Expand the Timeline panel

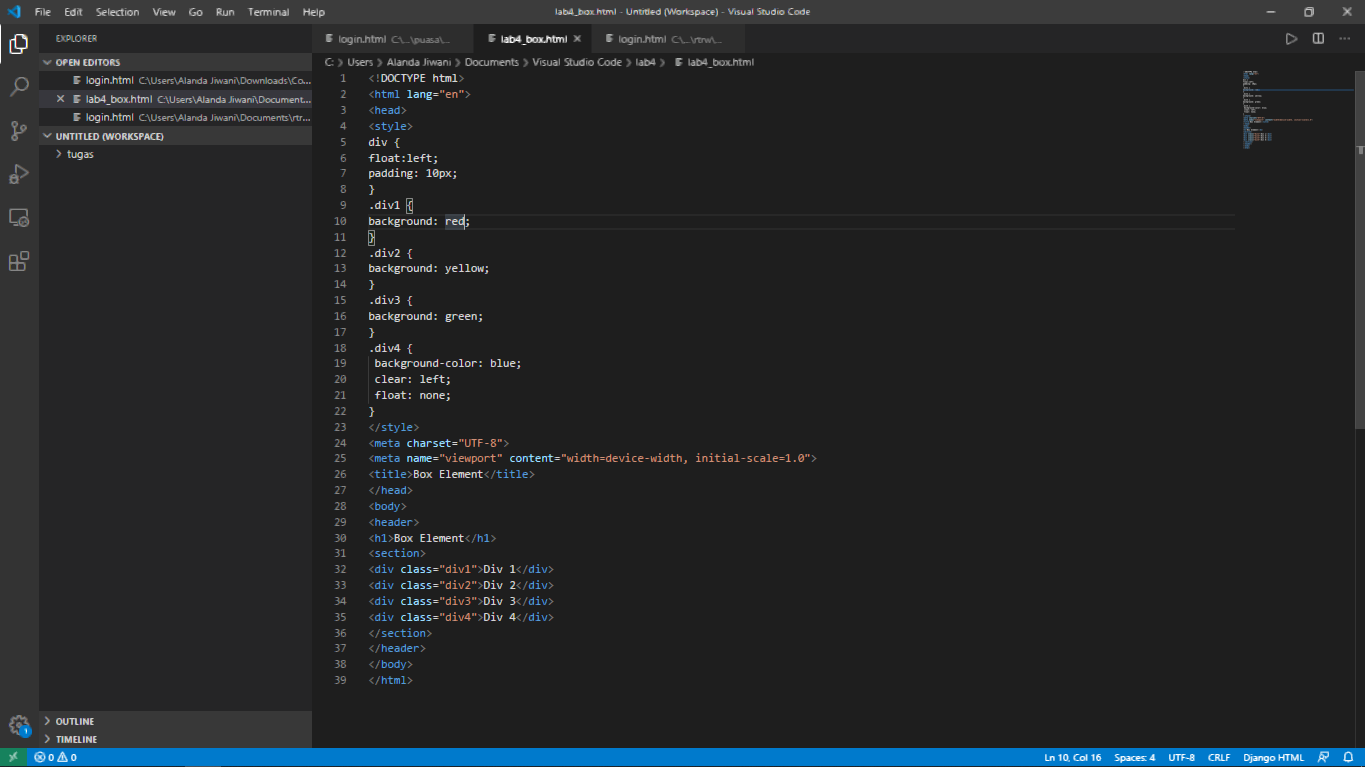[x=176, y=739]
